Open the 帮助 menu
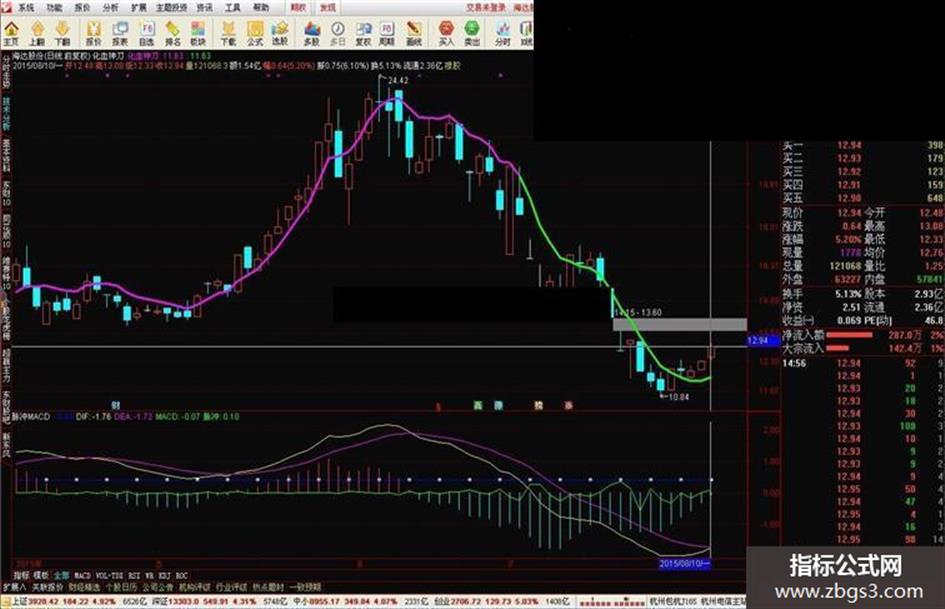 tap(261, 8)
